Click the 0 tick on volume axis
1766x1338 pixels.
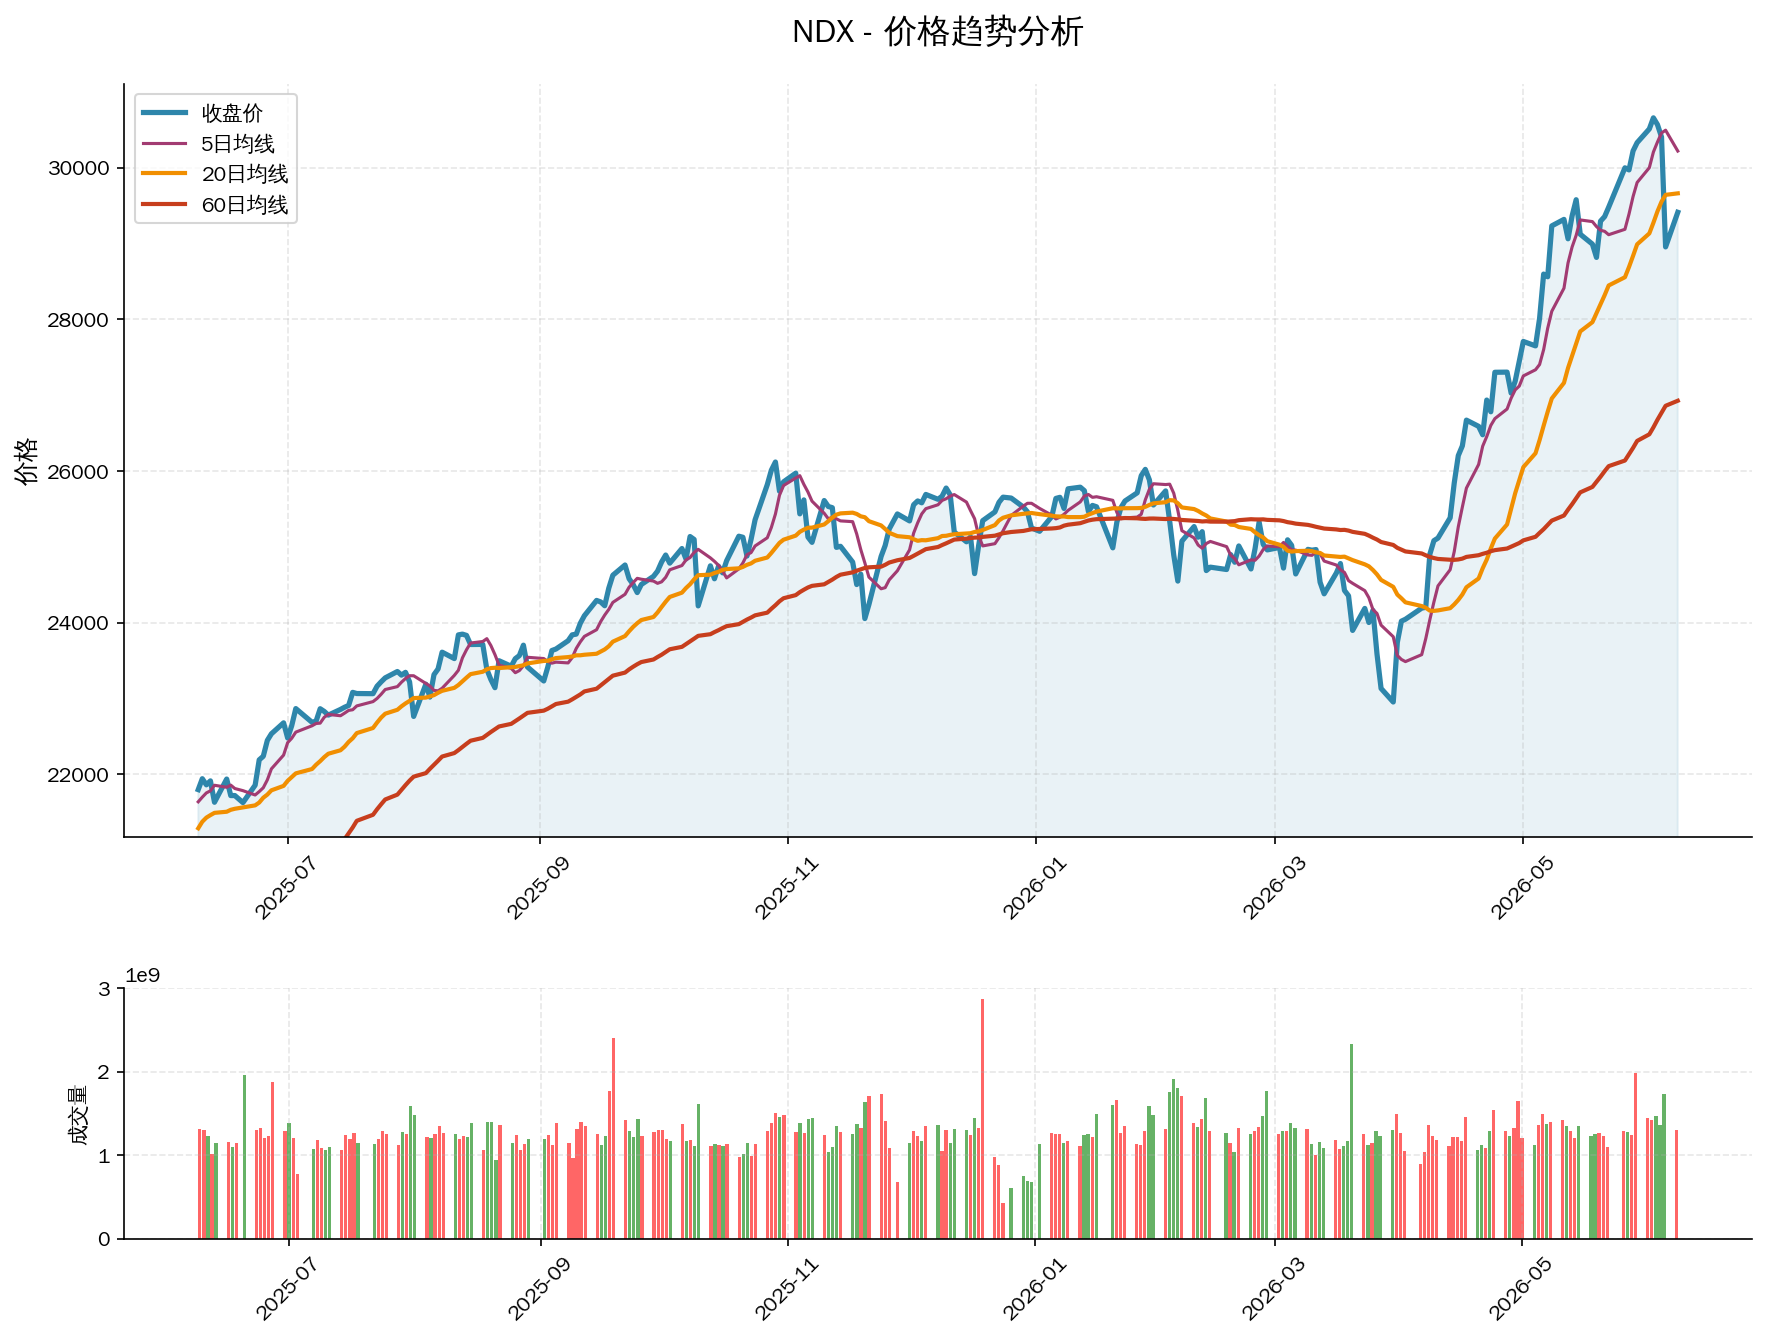click(x=104, y=1239)
